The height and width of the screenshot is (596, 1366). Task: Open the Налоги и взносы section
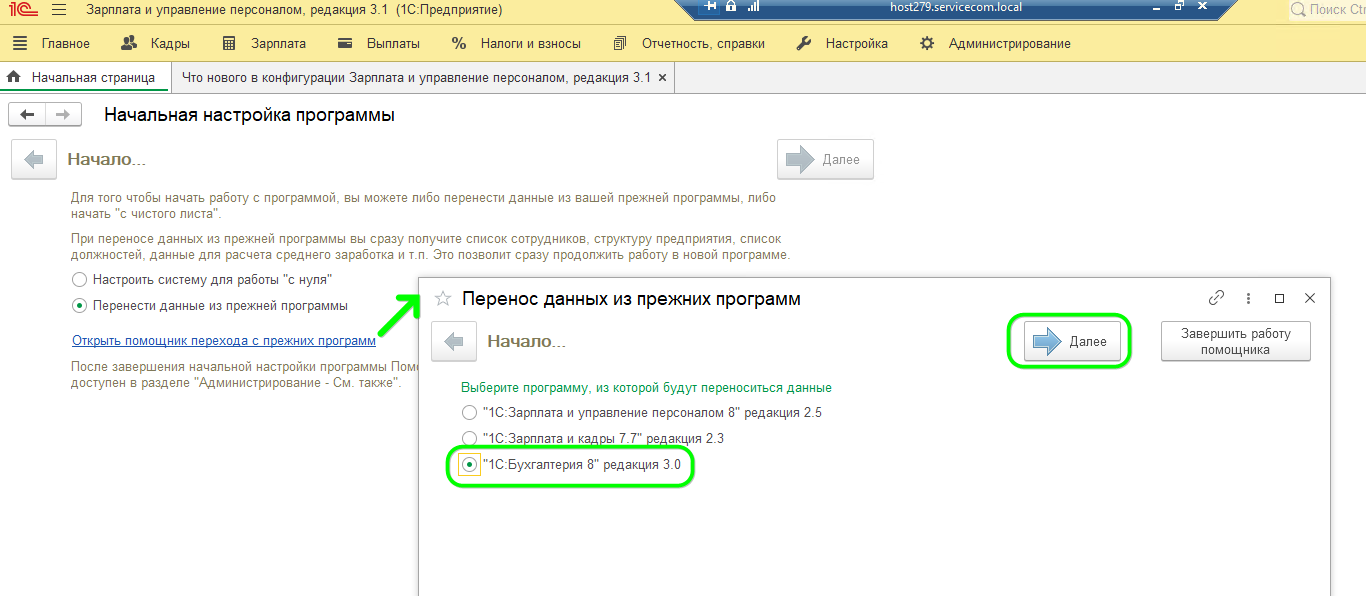(x=516, y=44)
